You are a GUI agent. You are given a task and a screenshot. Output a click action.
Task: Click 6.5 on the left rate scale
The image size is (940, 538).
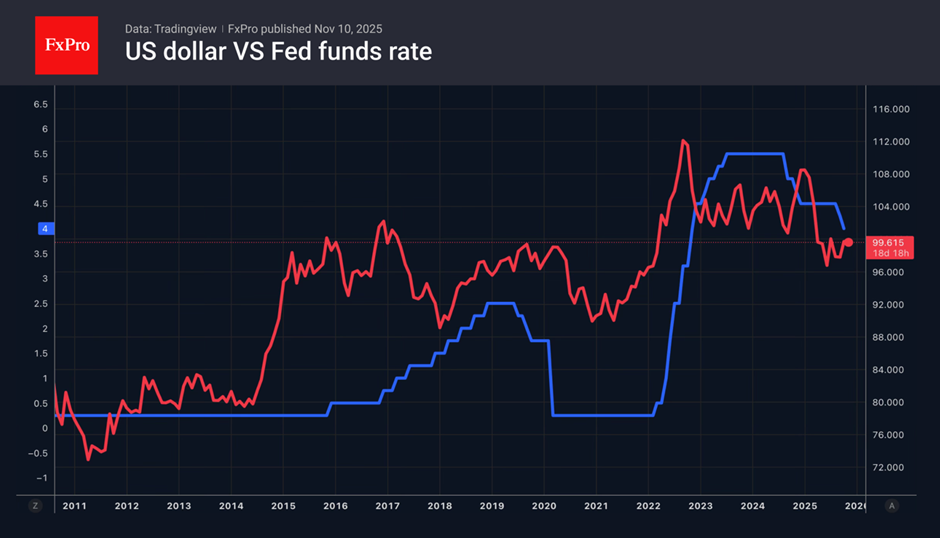point(40,104)
